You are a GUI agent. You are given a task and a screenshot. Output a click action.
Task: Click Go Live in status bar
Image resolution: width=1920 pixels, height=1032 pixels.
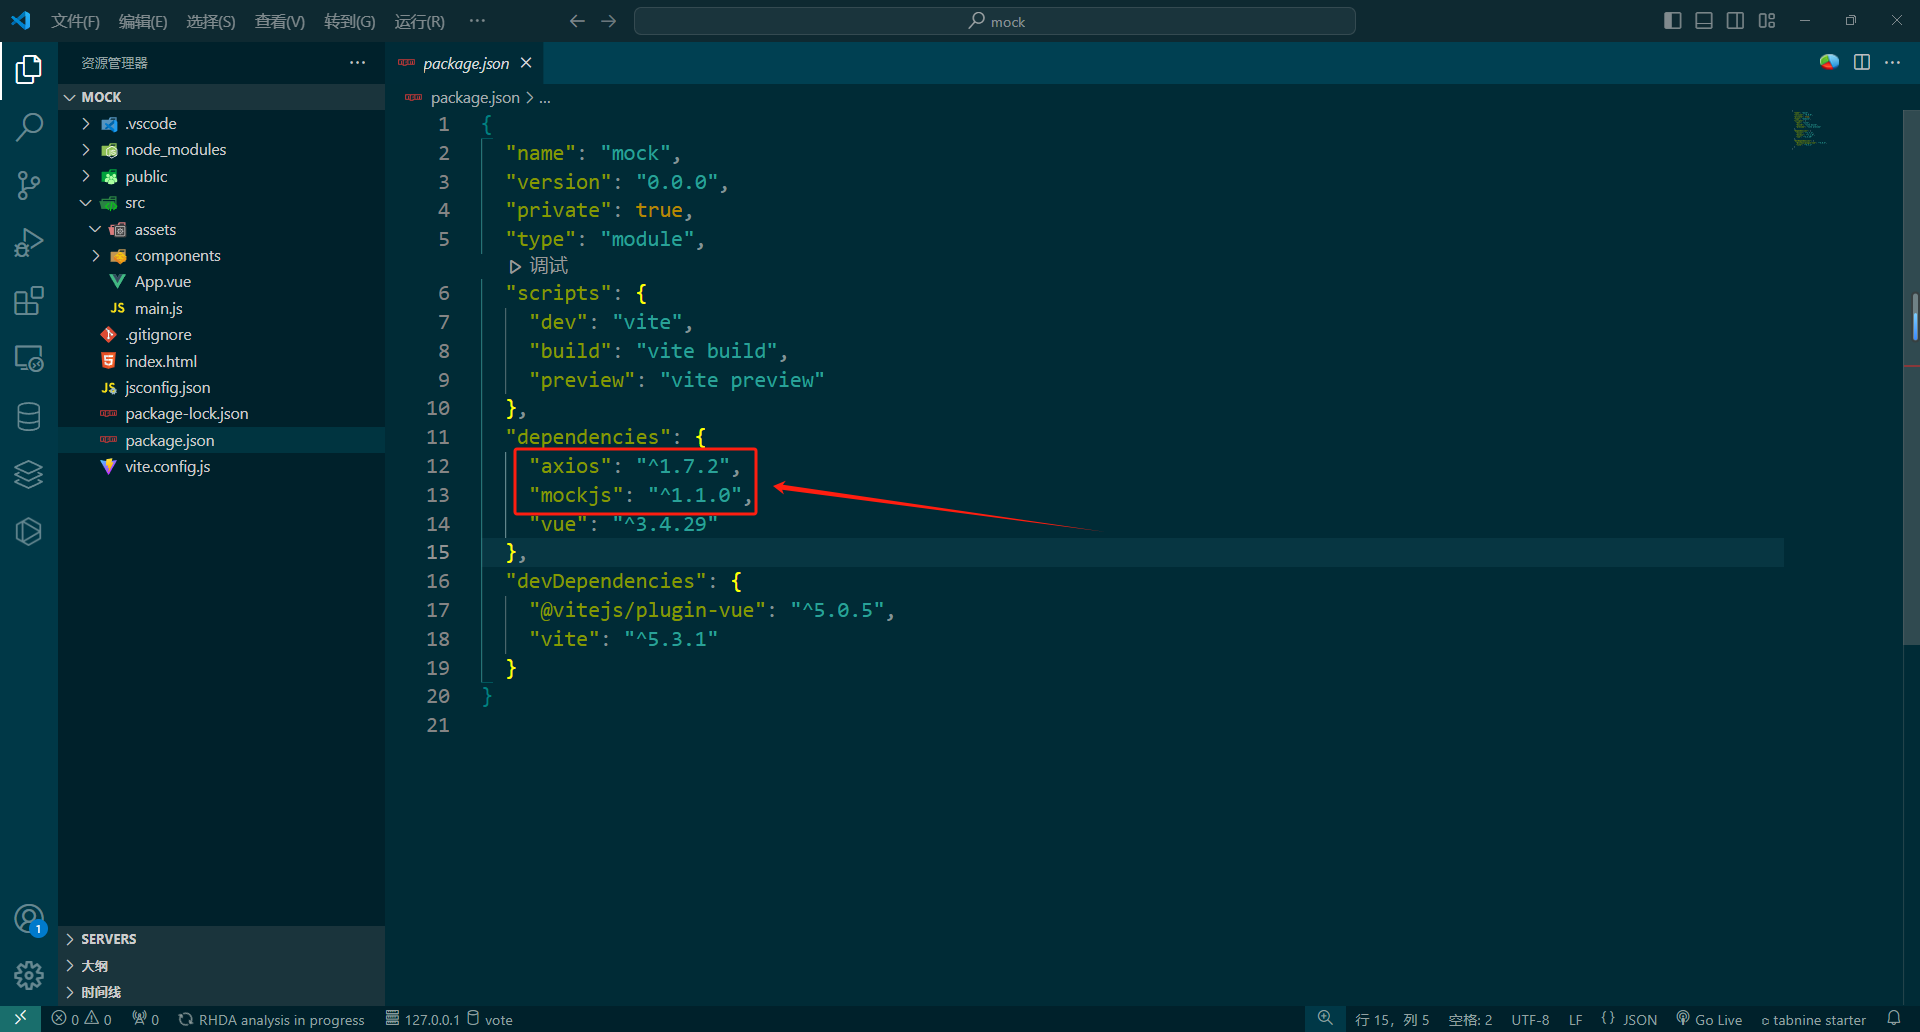1709,1019
